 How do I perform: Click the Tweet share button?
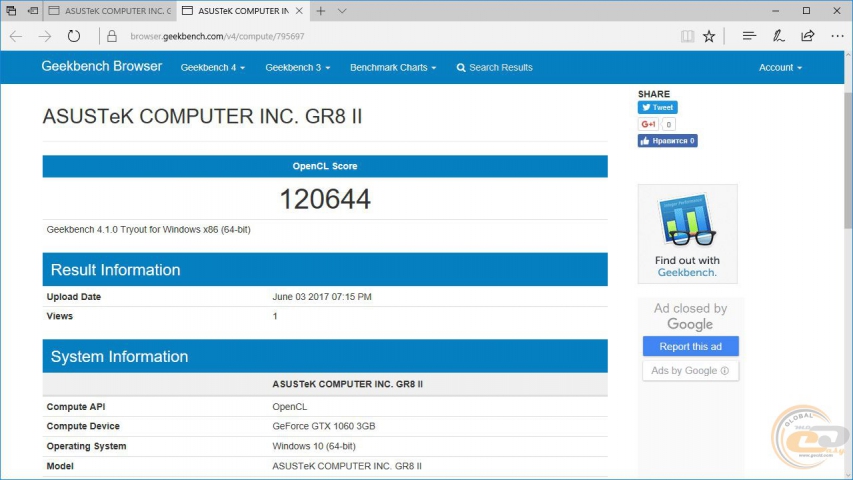(658, 107)
